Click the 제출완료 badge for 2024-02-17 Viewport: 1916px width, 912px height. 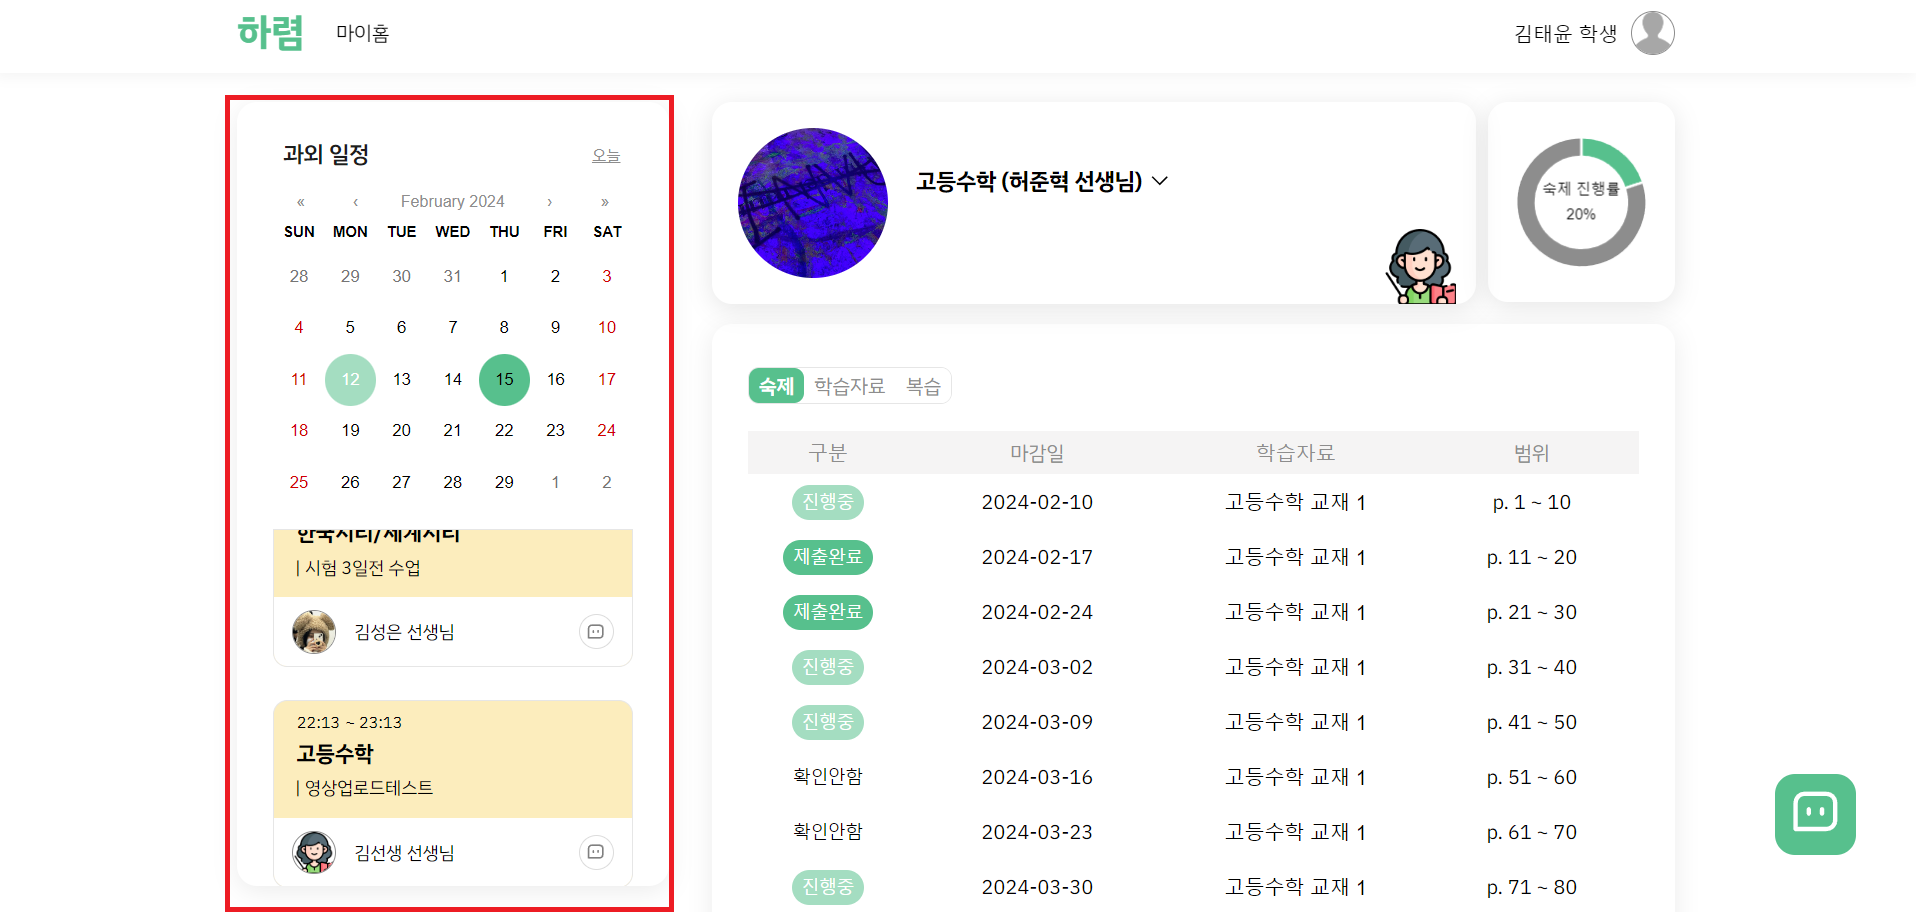(x=828, y=557)
